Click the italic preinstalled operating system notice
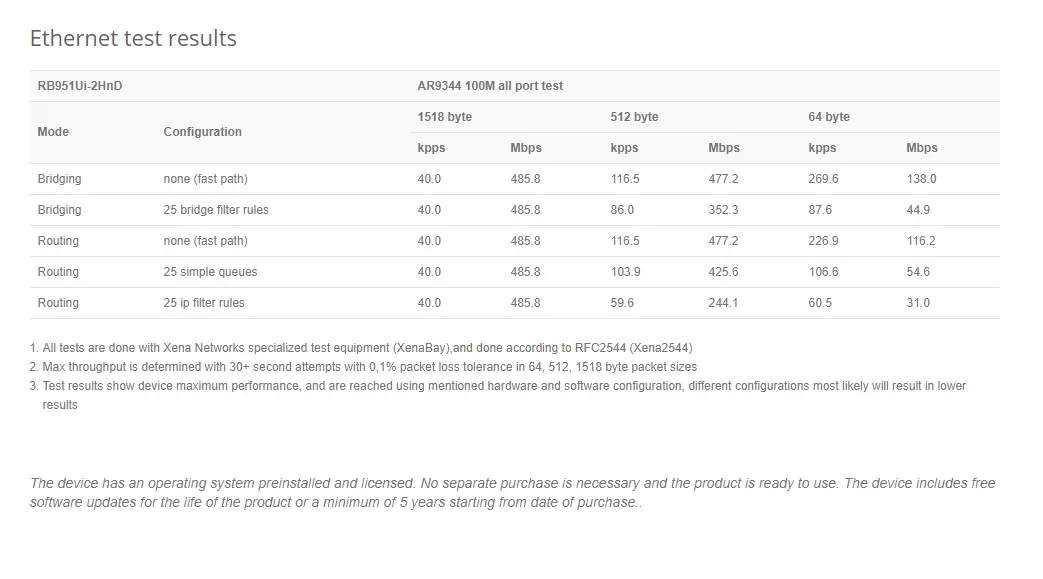Viewport: 1043px width, 579px height. [x=512, y=493]
